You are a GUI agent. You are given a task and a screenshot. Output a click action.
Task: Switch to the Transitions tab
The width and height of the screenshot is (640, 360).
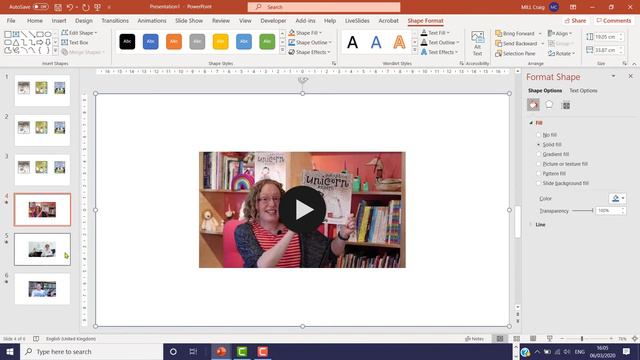[115, 20]
